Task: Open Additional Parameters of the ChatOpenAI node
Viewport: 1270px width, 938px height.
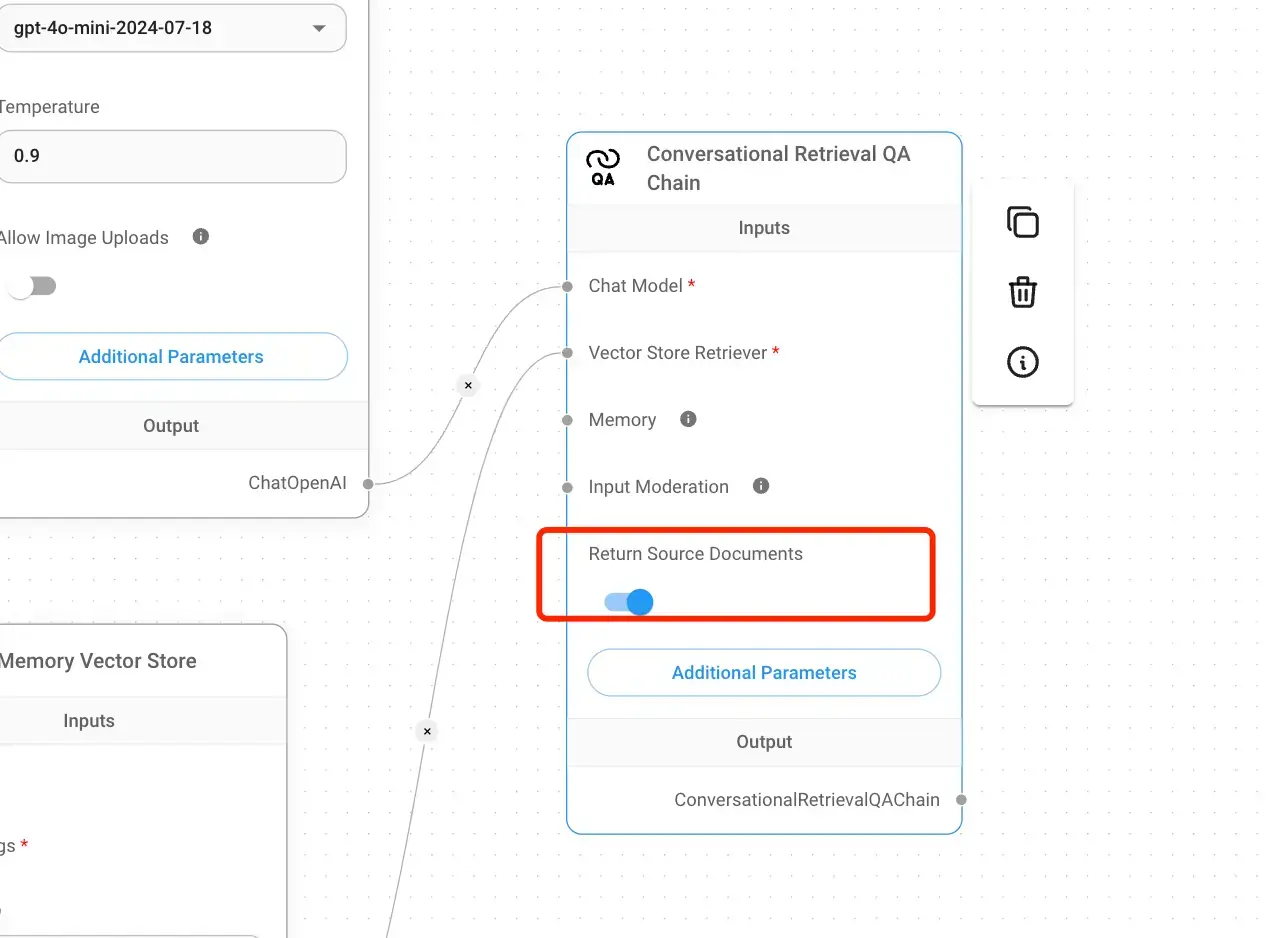Action: (x=171, y=357)
